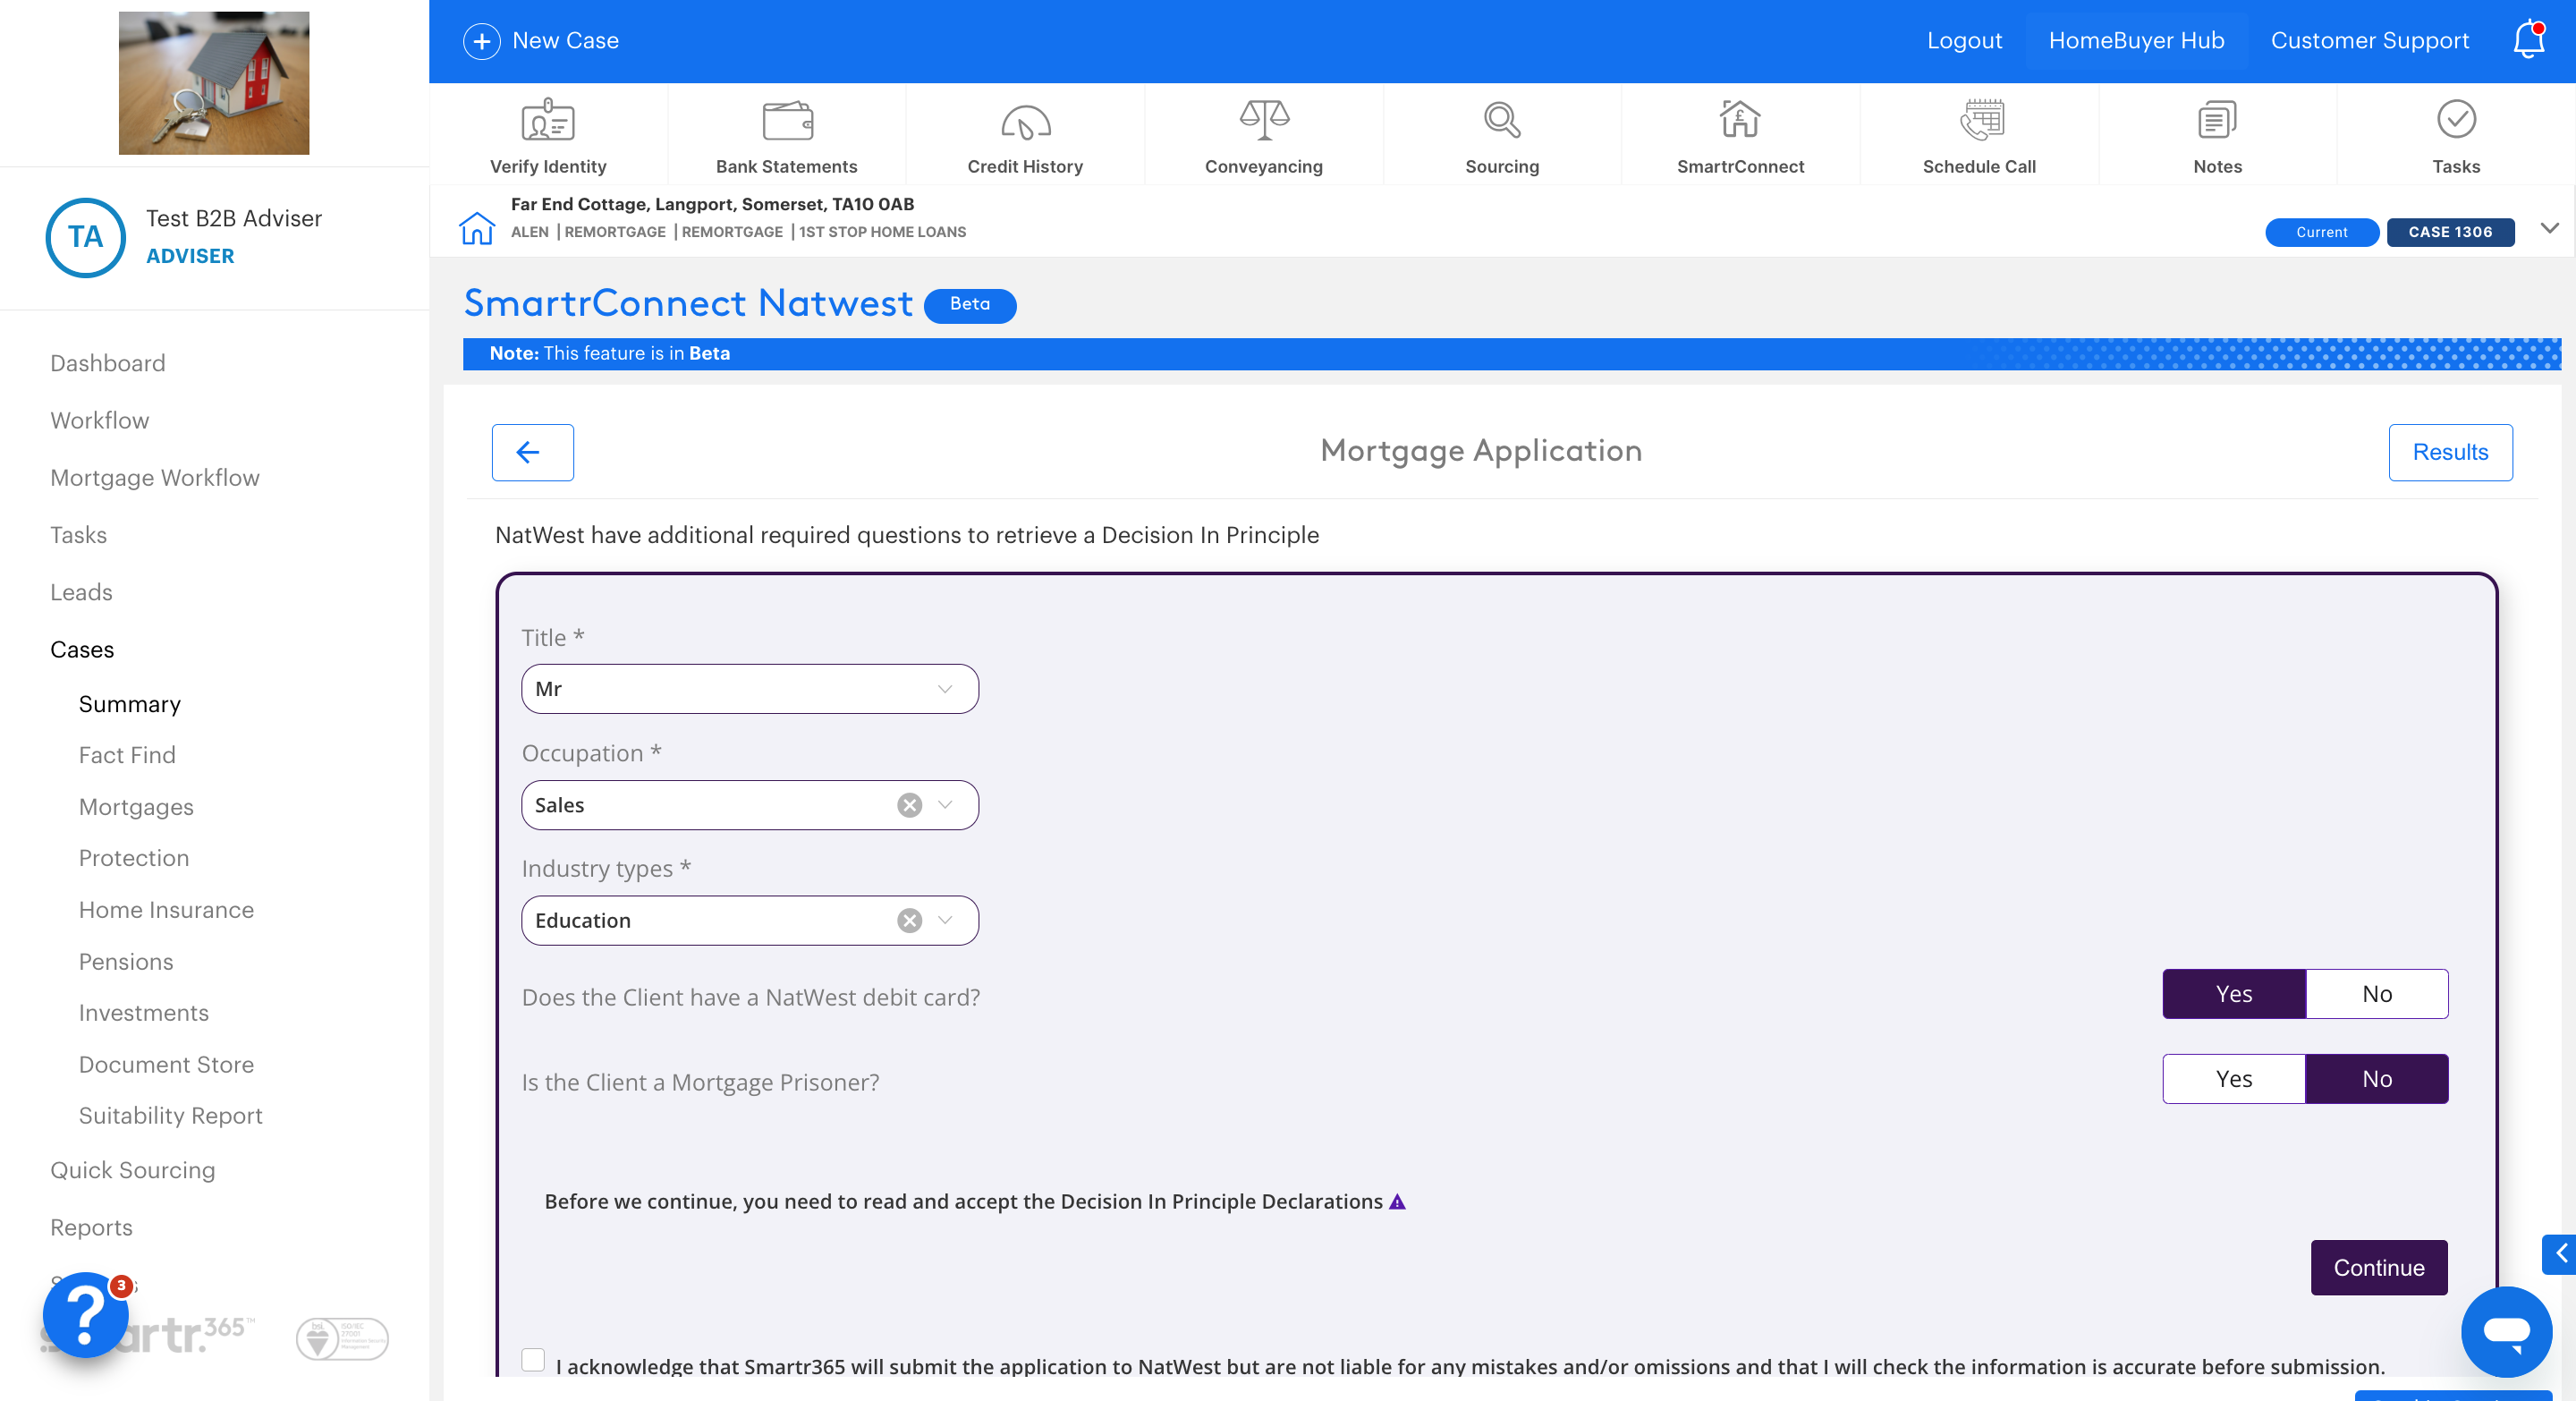Go back with the left arrow button

tap(532, 452)
